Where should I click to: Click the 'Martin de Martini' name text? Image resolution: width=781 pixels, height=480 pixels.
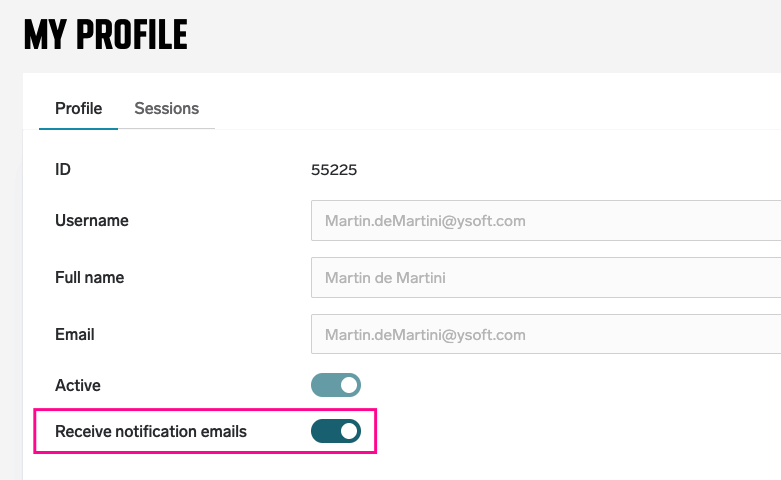coord(385,278)
